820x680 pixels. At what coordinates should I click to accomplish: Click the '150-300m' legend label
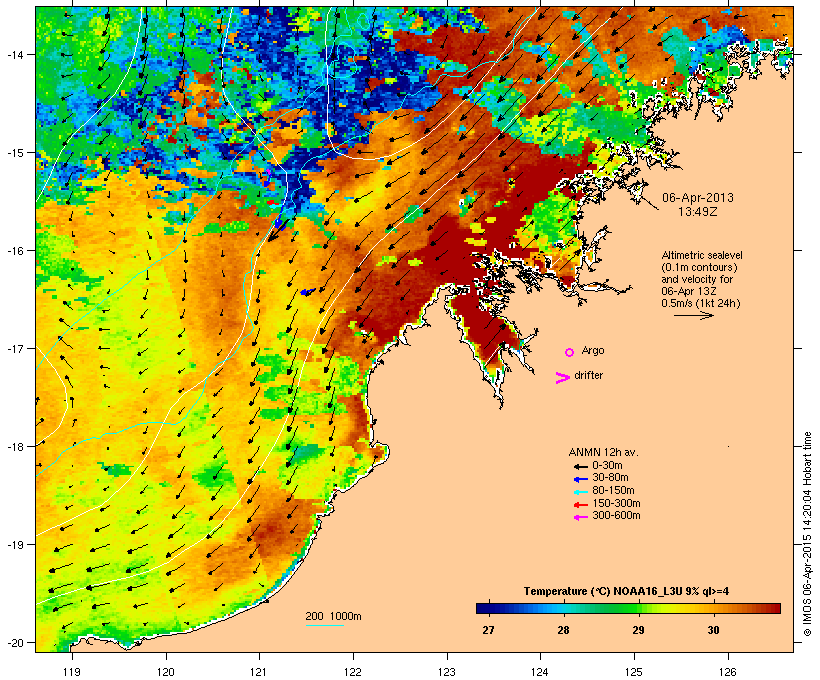(x=616, y=504)
